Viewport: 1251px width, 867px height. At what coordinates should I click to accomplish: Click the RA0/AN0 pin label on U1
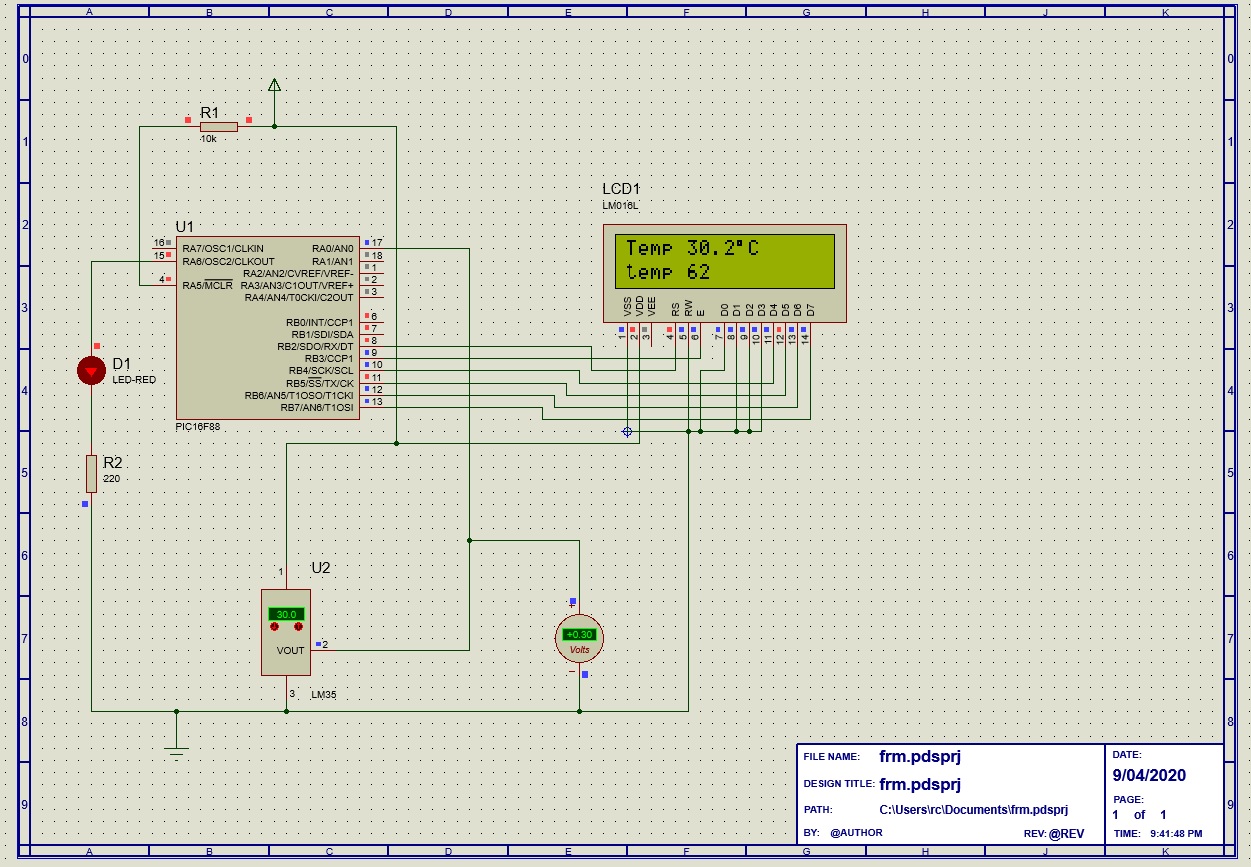pyautogui.click(x=332, y=249)
